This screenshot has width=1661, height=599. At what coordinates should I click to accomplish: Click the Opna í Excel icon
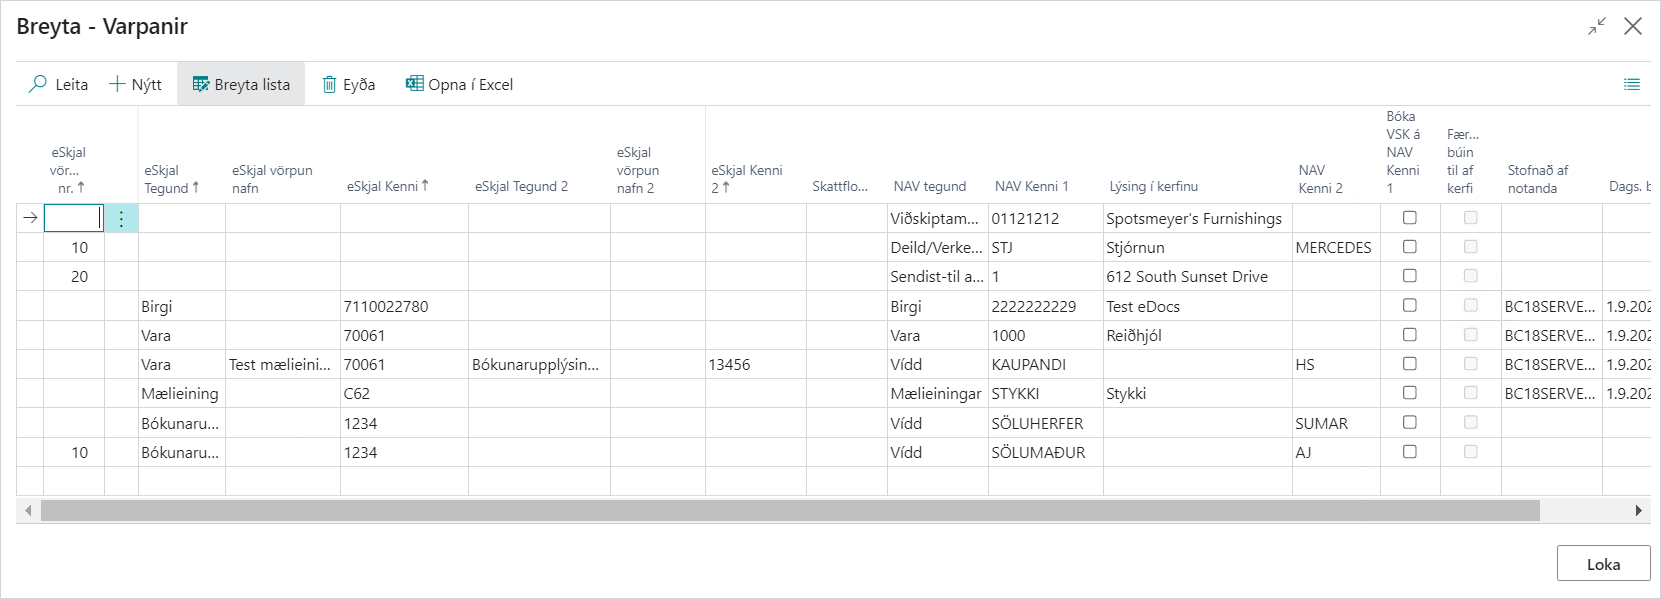pyautogui.click(x=414, y=84)
